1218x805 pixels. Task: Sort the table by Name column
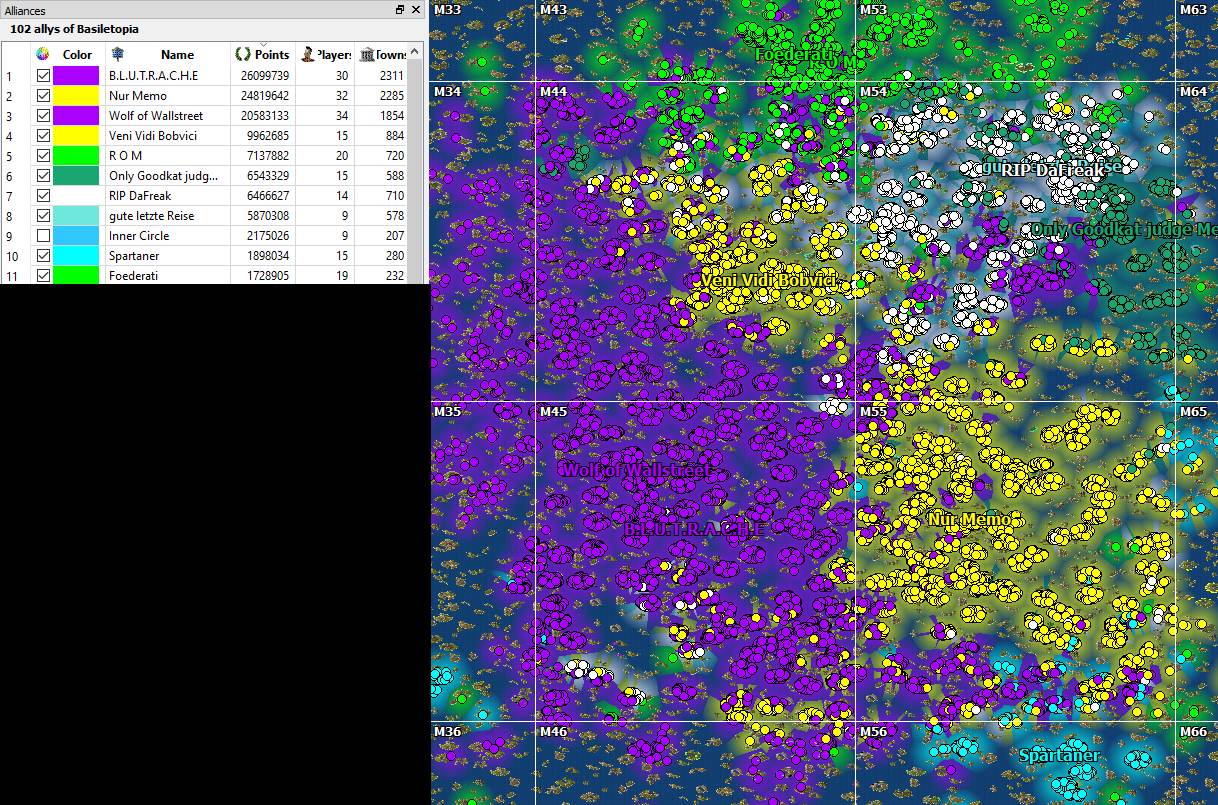point(177,55)
